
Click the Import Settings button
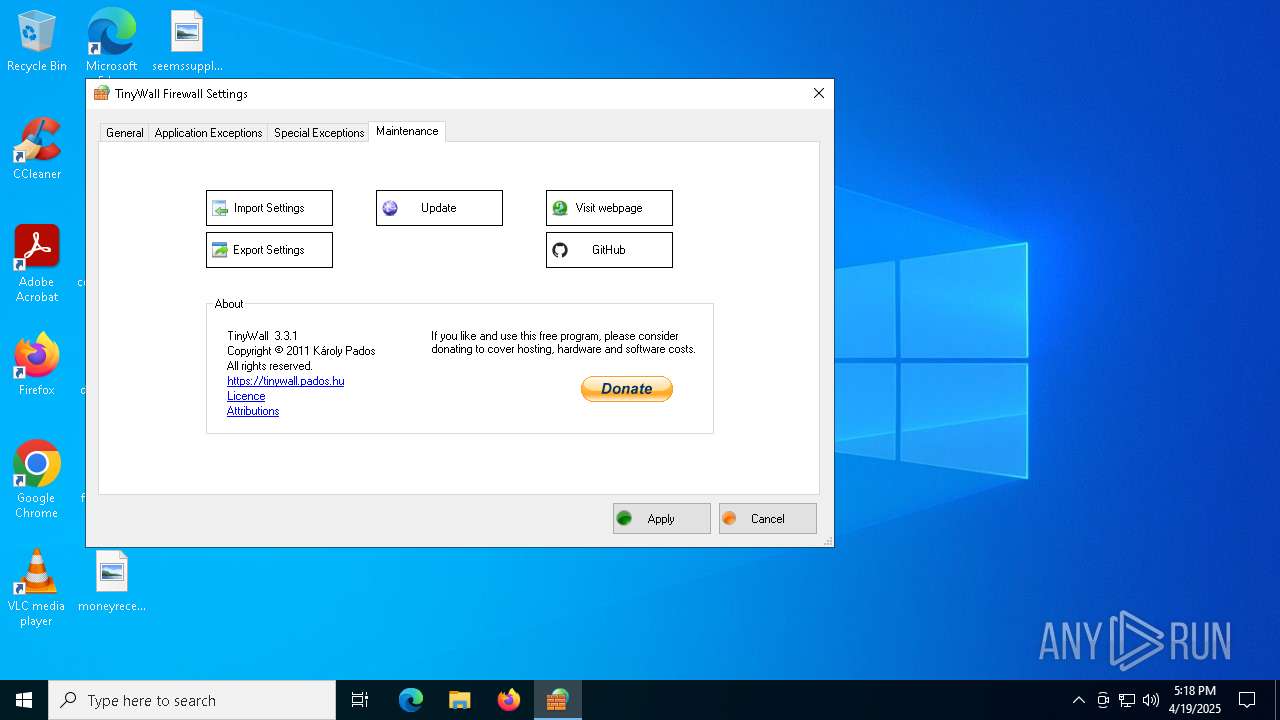[269, 208]
